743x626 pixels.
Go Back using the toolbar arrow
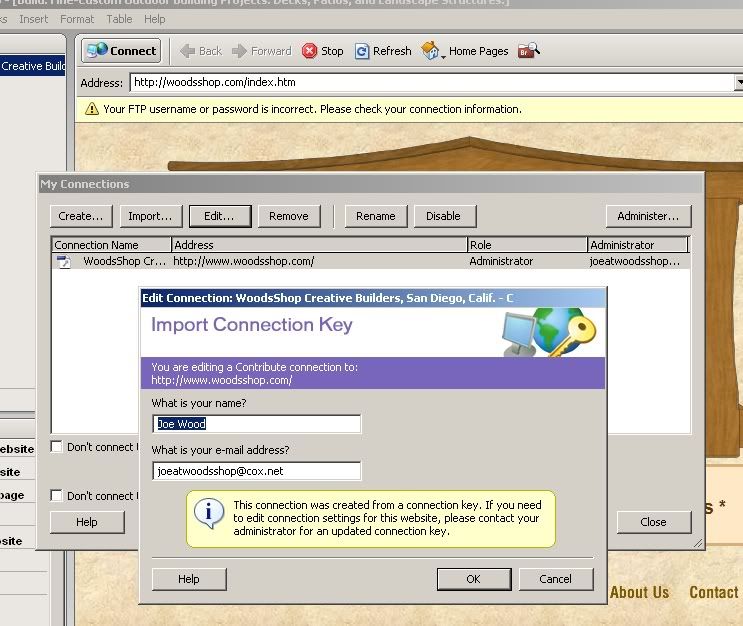[x=201, y=51]
